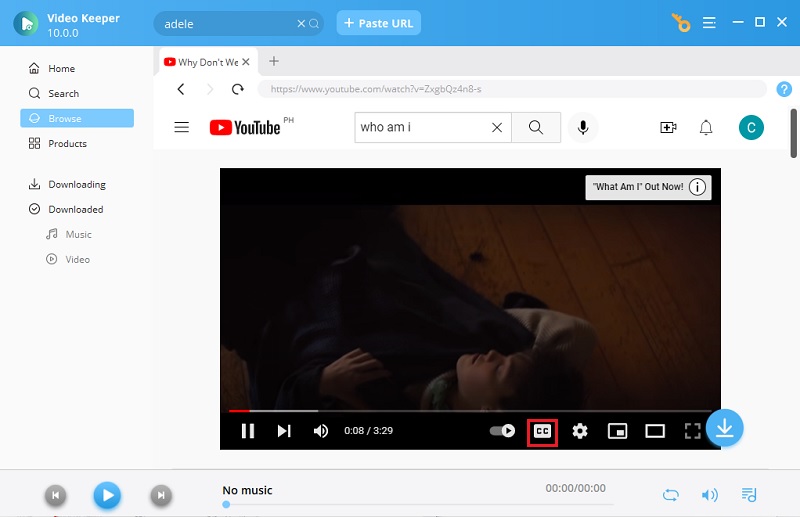
Task: Click the music progress slider
Action: point(418,504)
